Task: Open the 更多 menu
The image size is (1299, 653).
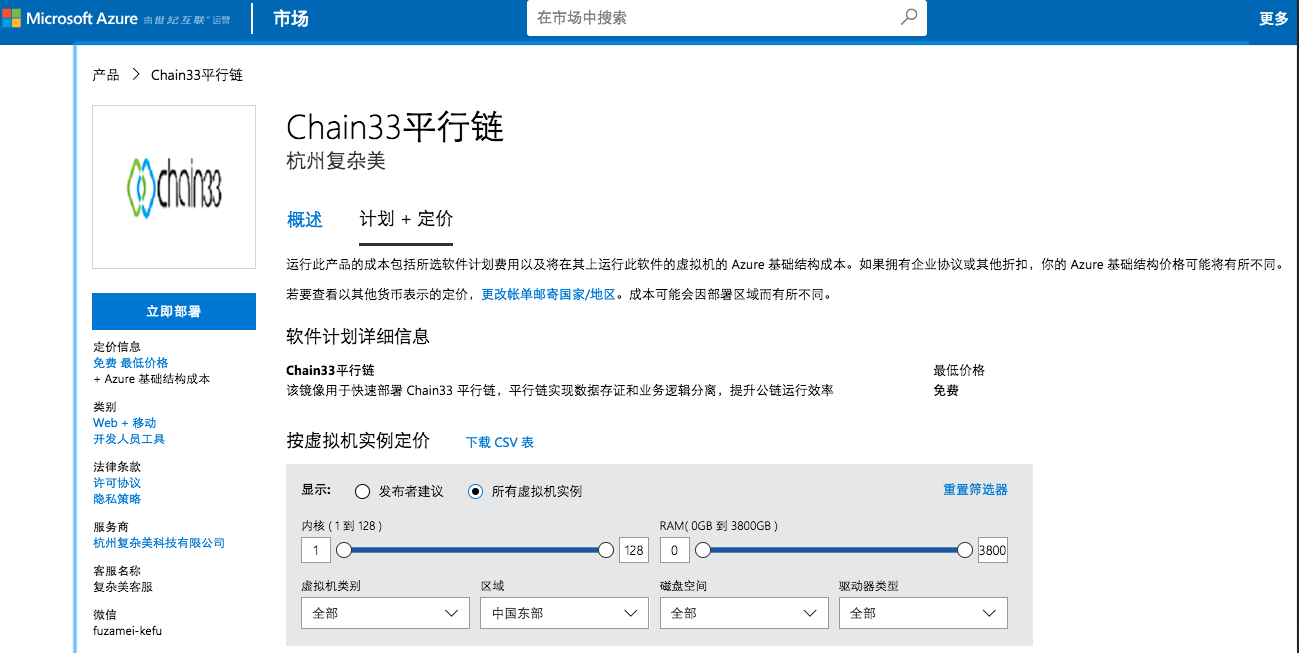Action: (x=1274, y=18)
